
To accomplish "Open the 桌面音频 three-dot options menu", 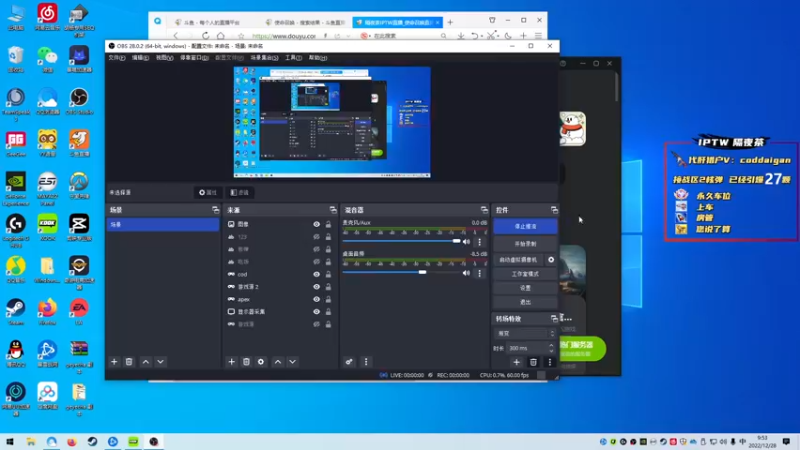I will [x=480, y=273].
